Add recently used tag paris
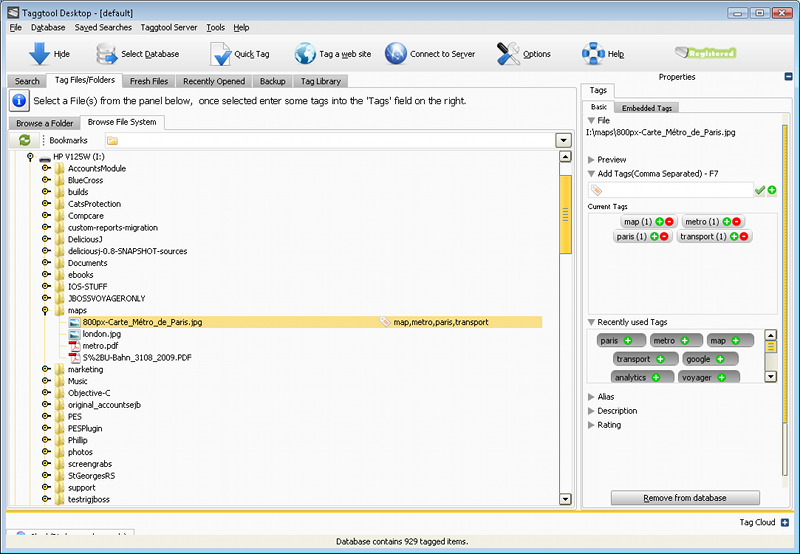This screenshot has height=554, width=800. click(628, 340)
